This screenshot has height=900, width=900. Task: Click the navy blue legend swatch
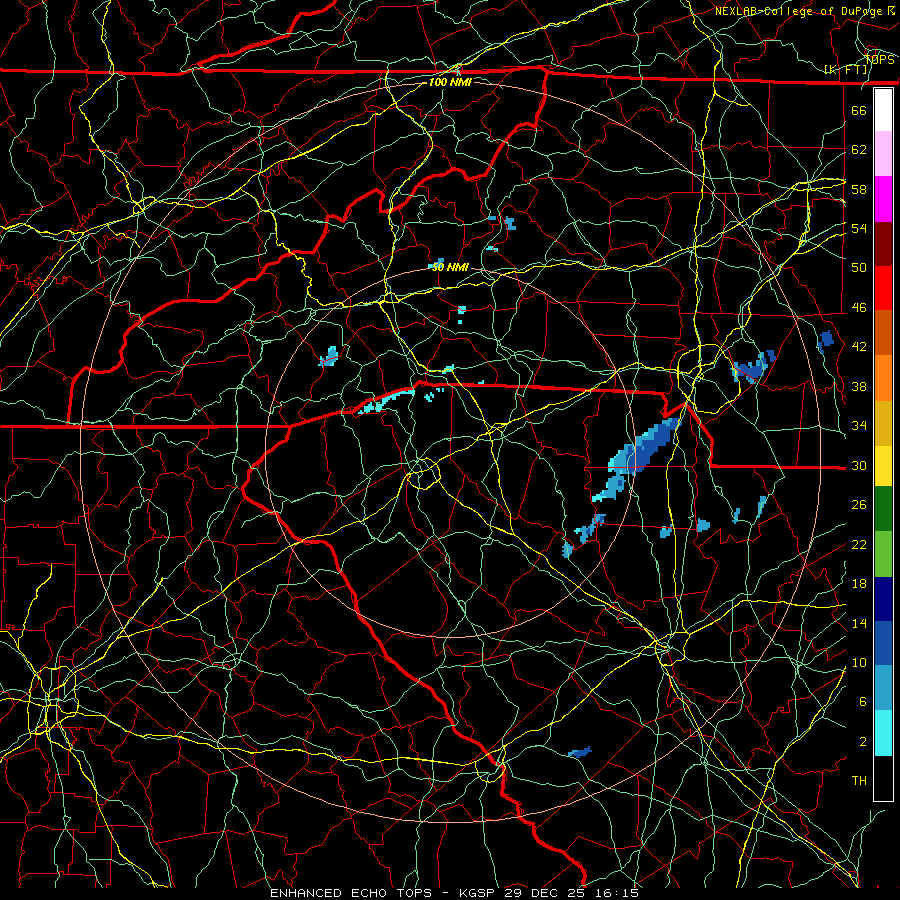pyautogui.click(x=883, y=599)
